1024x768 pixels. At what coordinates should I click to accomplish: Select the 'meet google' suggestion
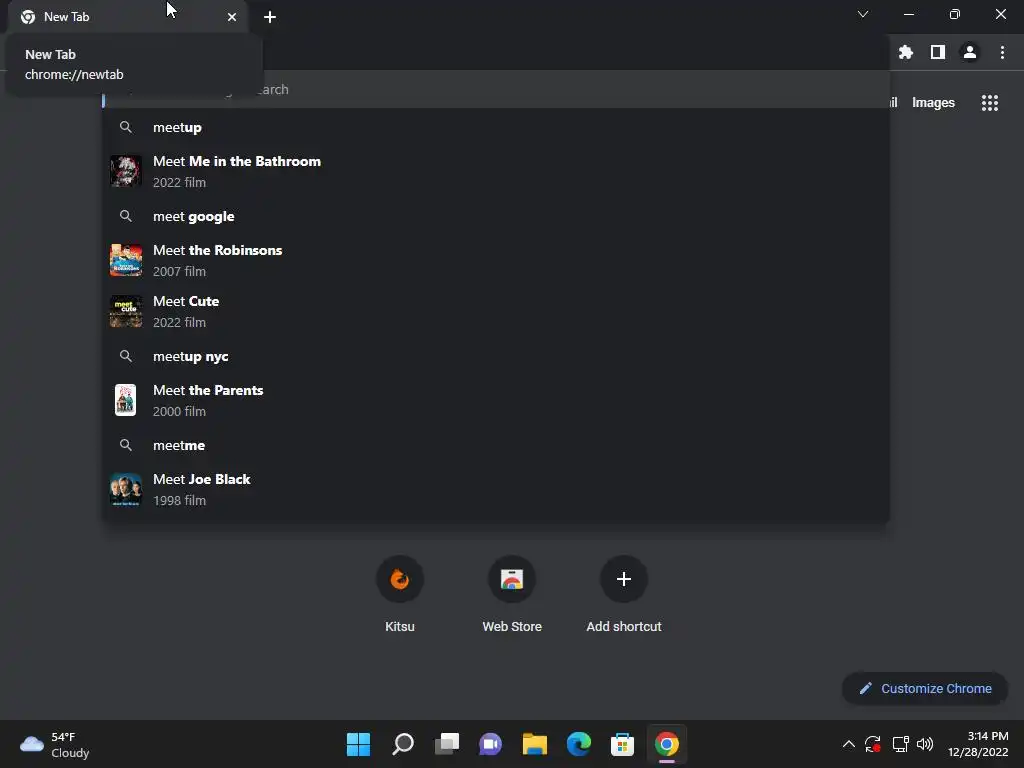[x=496, y=216]
